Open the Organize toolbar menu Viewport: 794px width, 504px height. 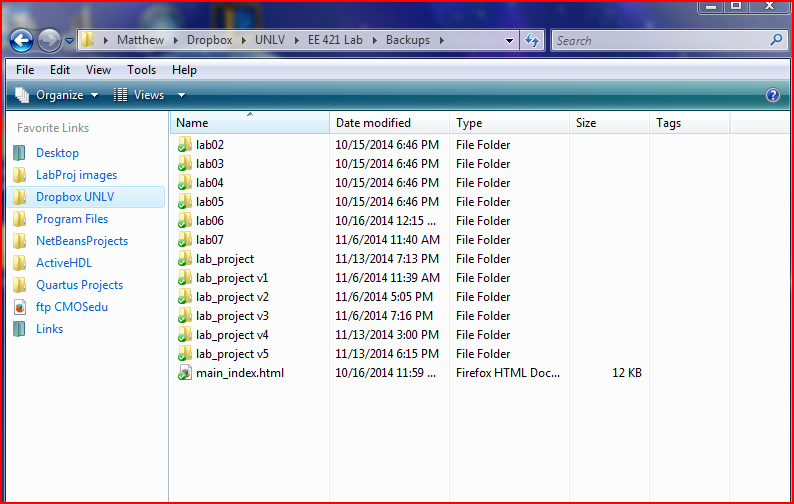point(56,95)
